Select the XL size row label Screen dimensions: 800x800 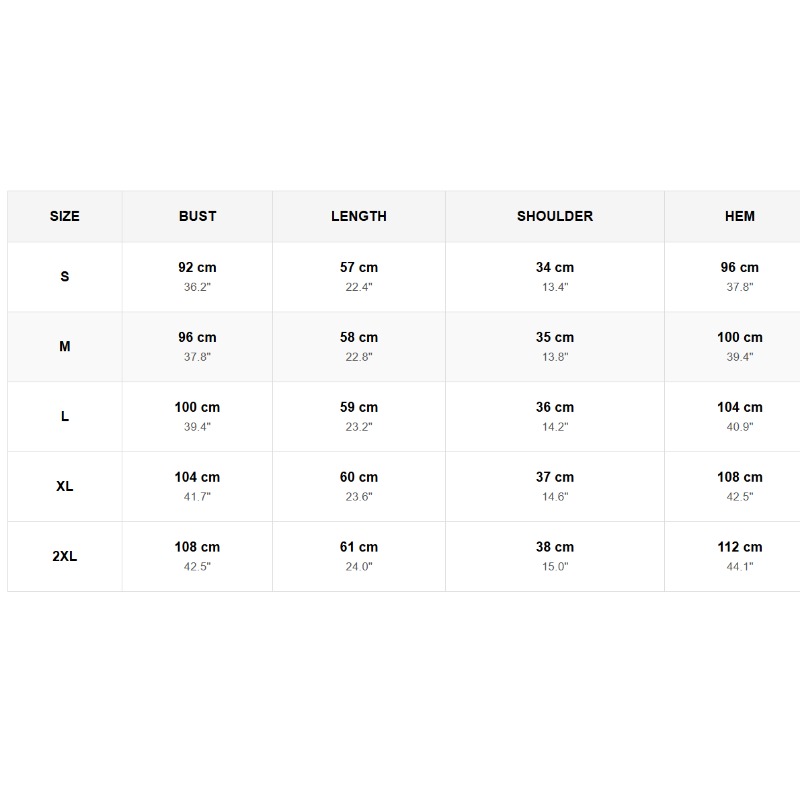(x=65, y=486)
